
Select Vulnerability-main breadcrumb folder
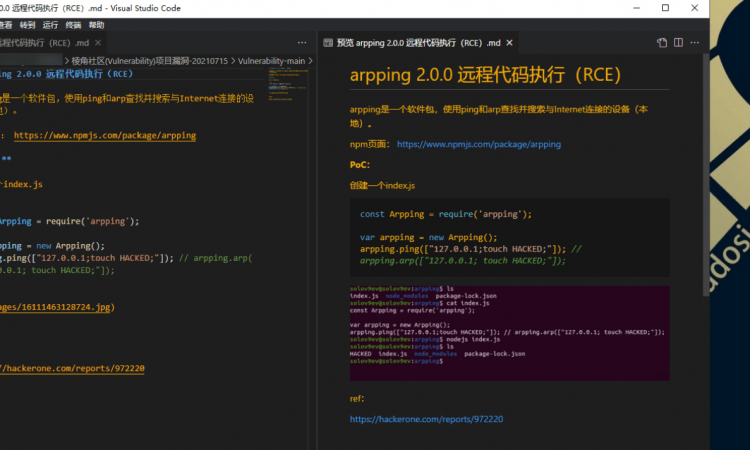pos(271,61)
